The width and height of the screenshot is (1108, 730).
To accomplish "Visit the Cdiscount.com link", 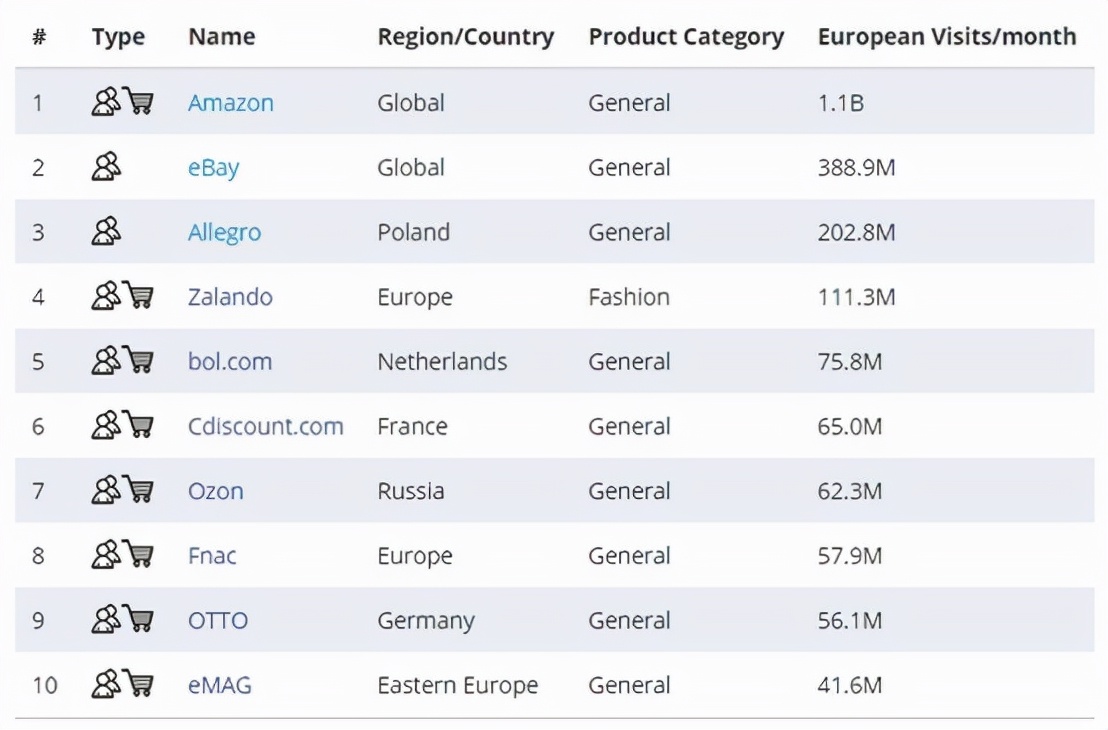I will (266, 427).
